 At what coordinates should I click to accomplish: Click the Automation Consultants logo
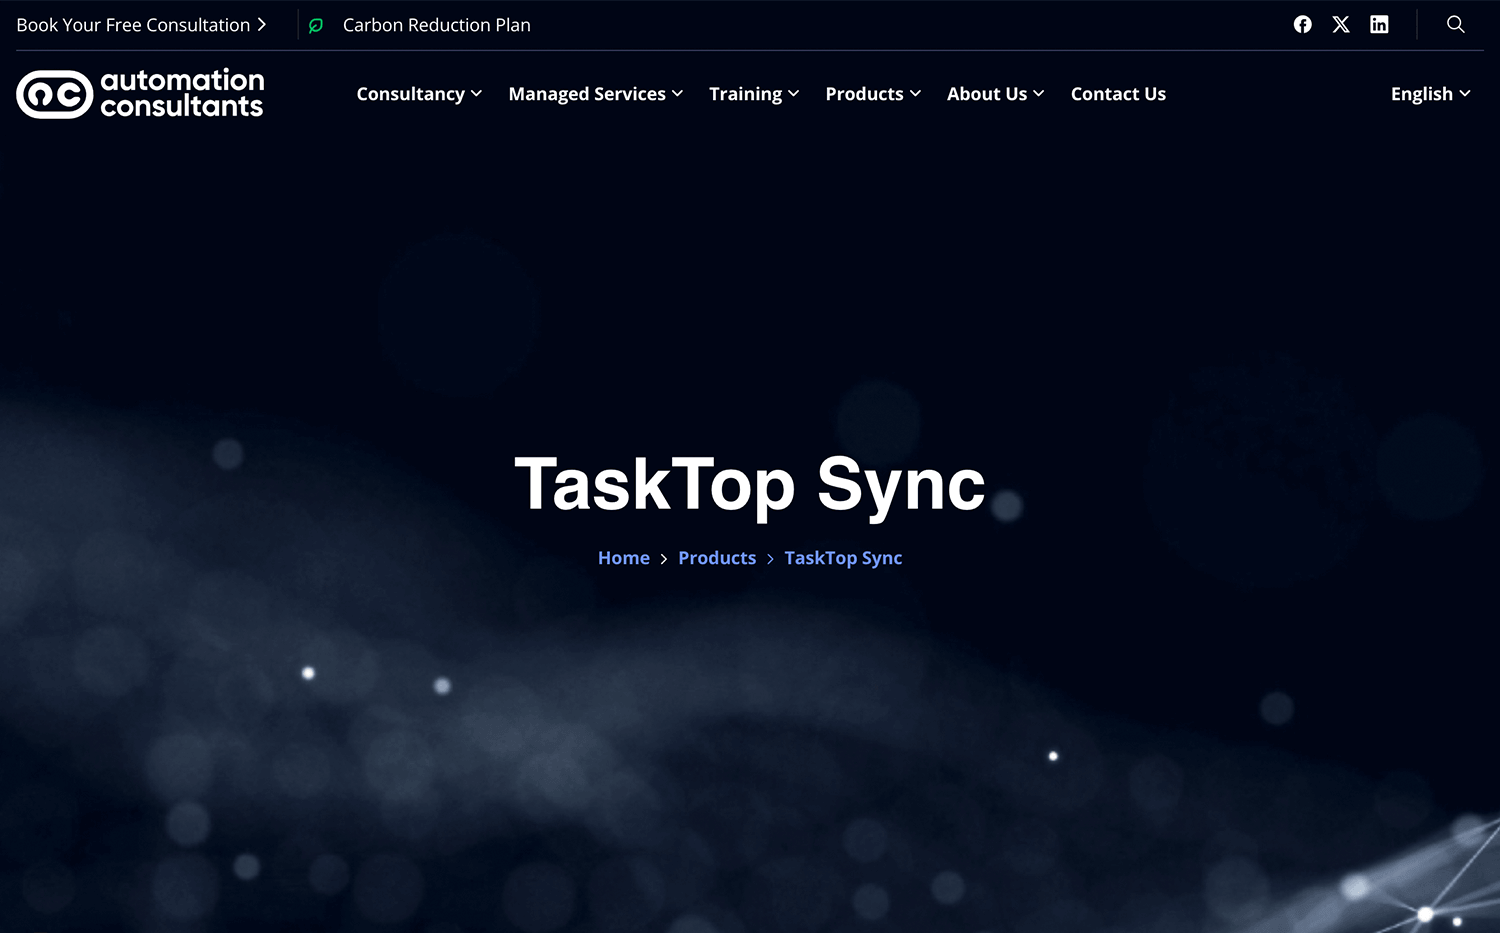140,94
